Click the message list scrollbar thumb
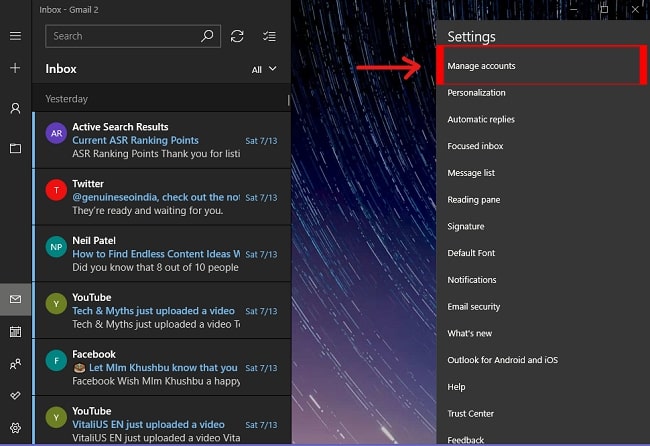The width and height of the screenshot is (650, 446). [x=289, y=100]
